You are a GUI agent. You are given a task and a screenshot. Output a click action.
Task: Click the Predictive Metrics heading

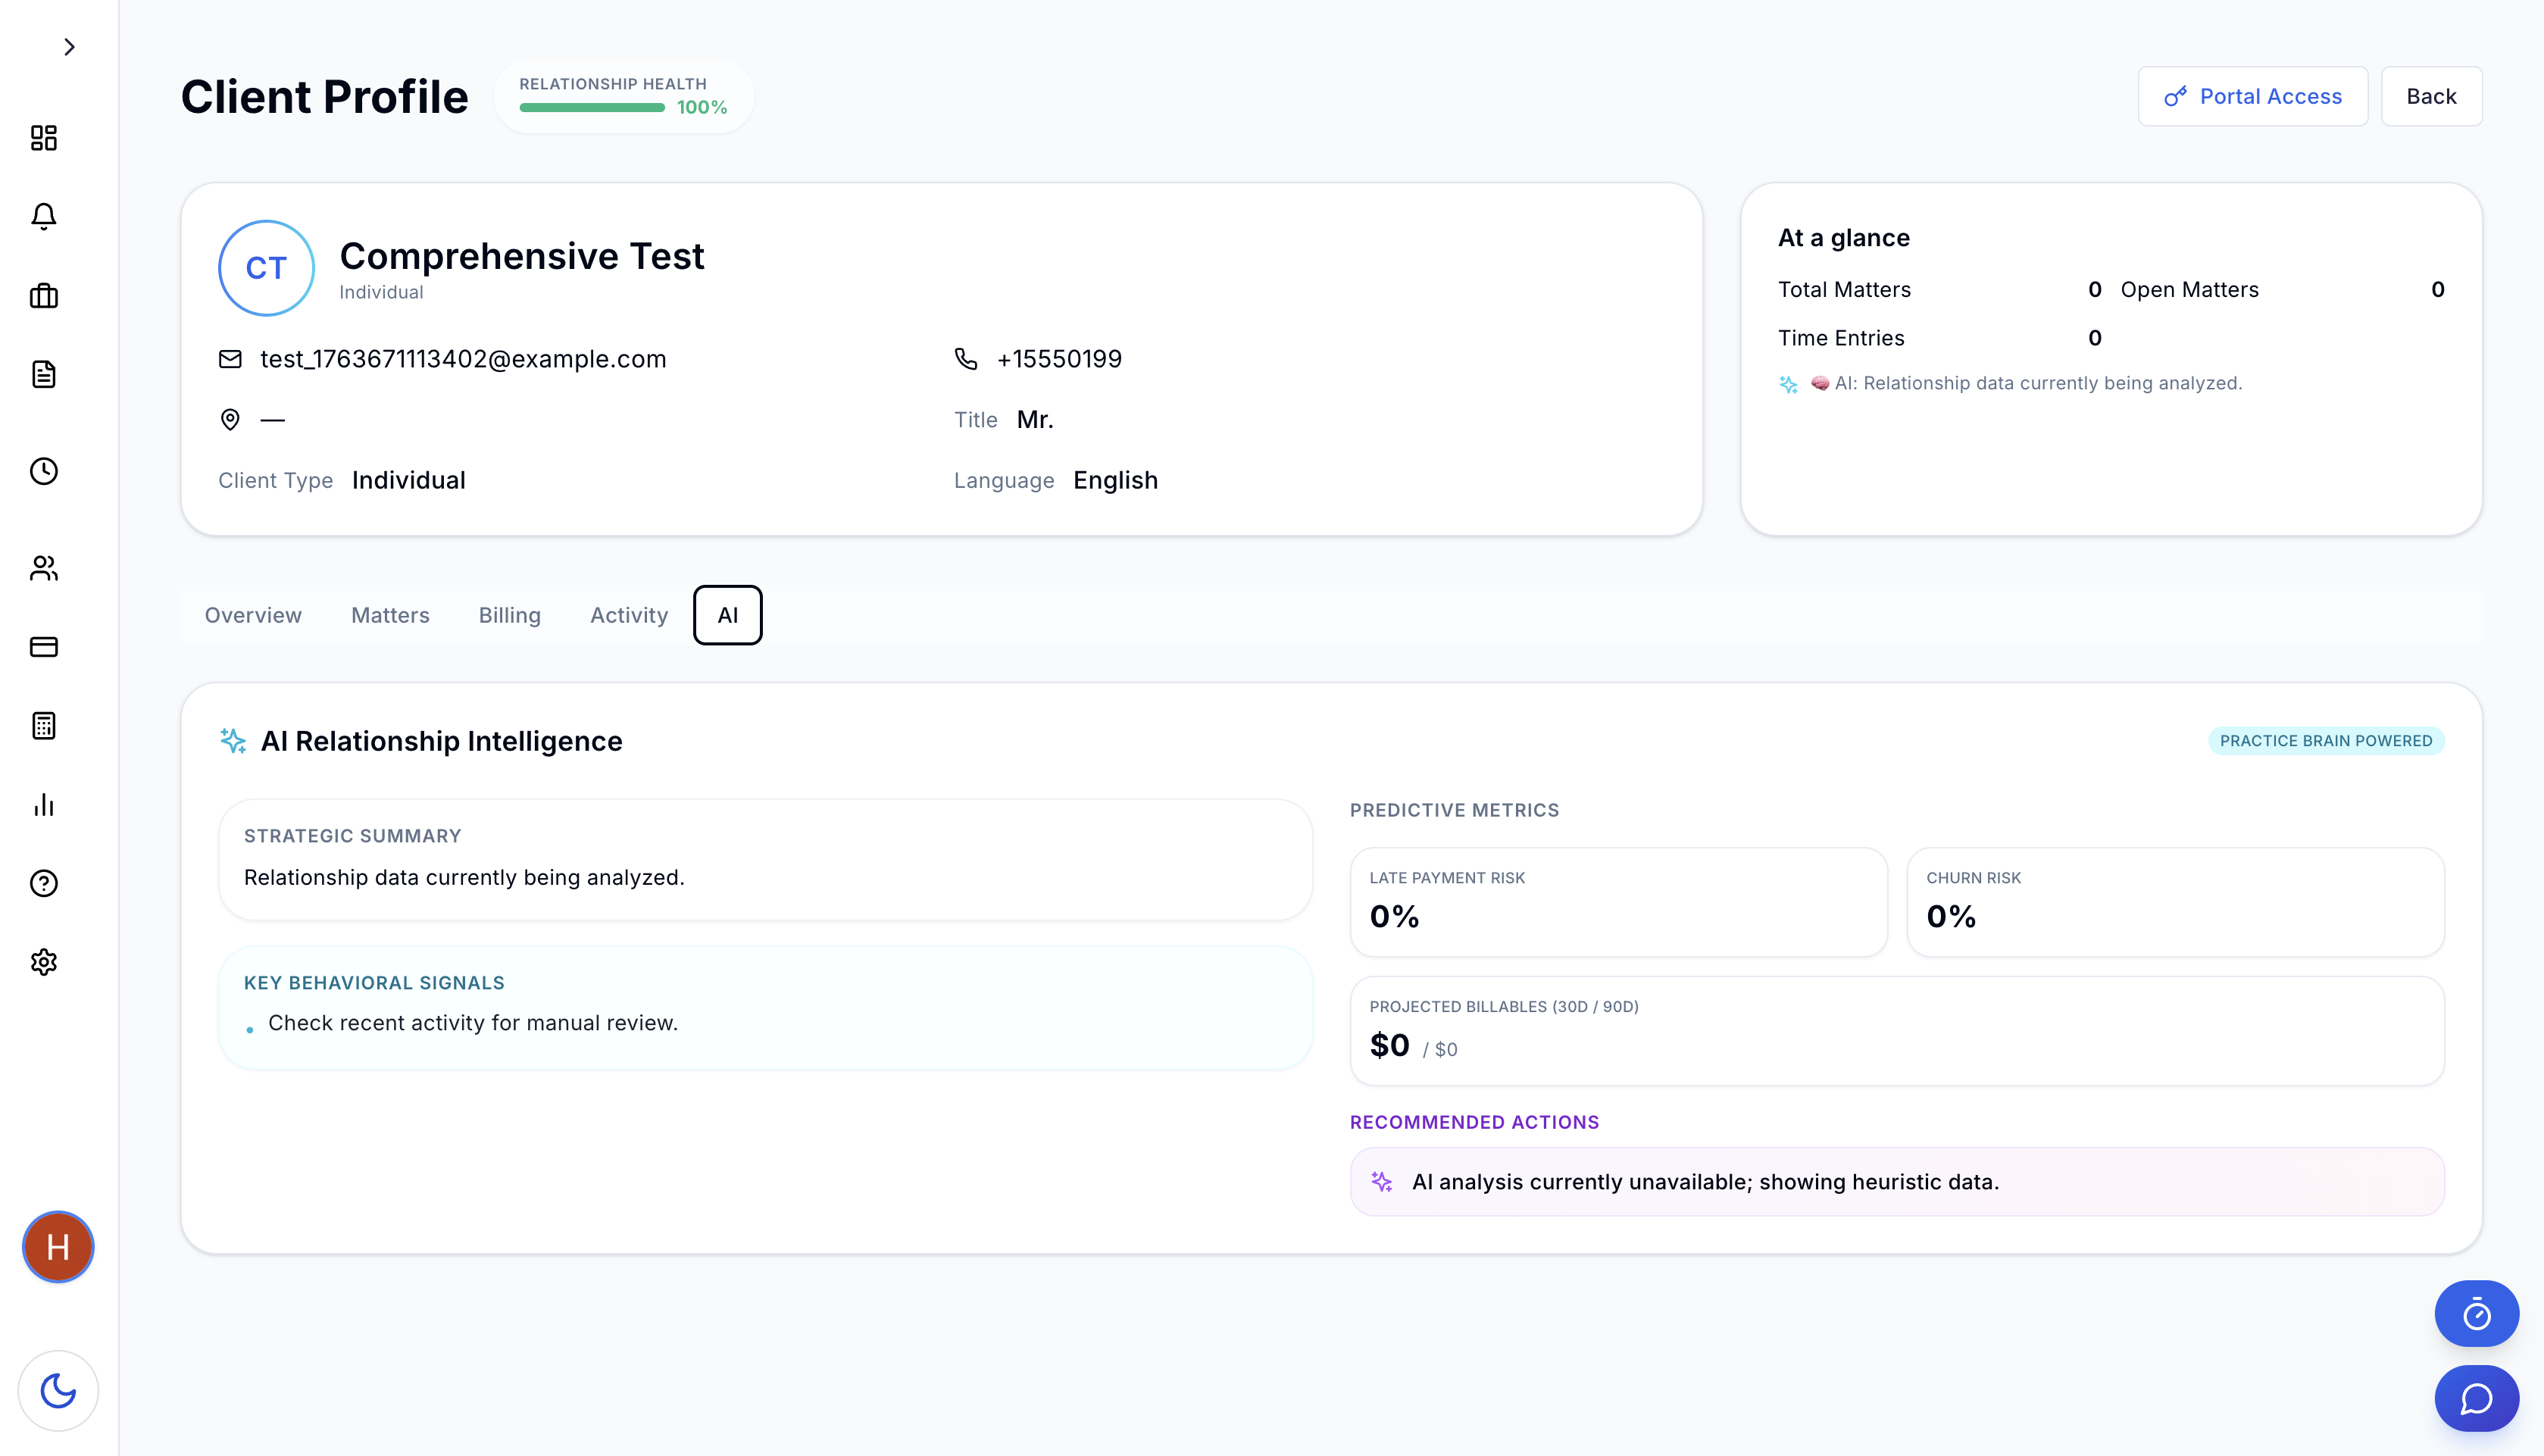1454,810
